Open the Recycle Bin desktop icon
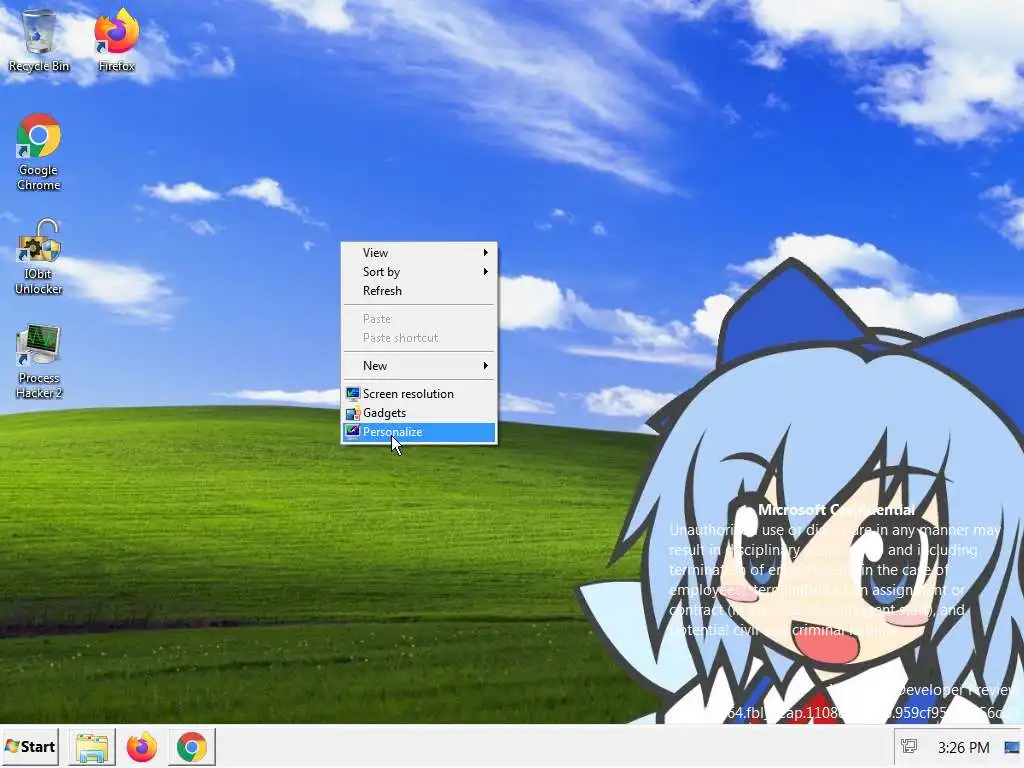This screenshot has height=768, width=1024. (39, 39)
